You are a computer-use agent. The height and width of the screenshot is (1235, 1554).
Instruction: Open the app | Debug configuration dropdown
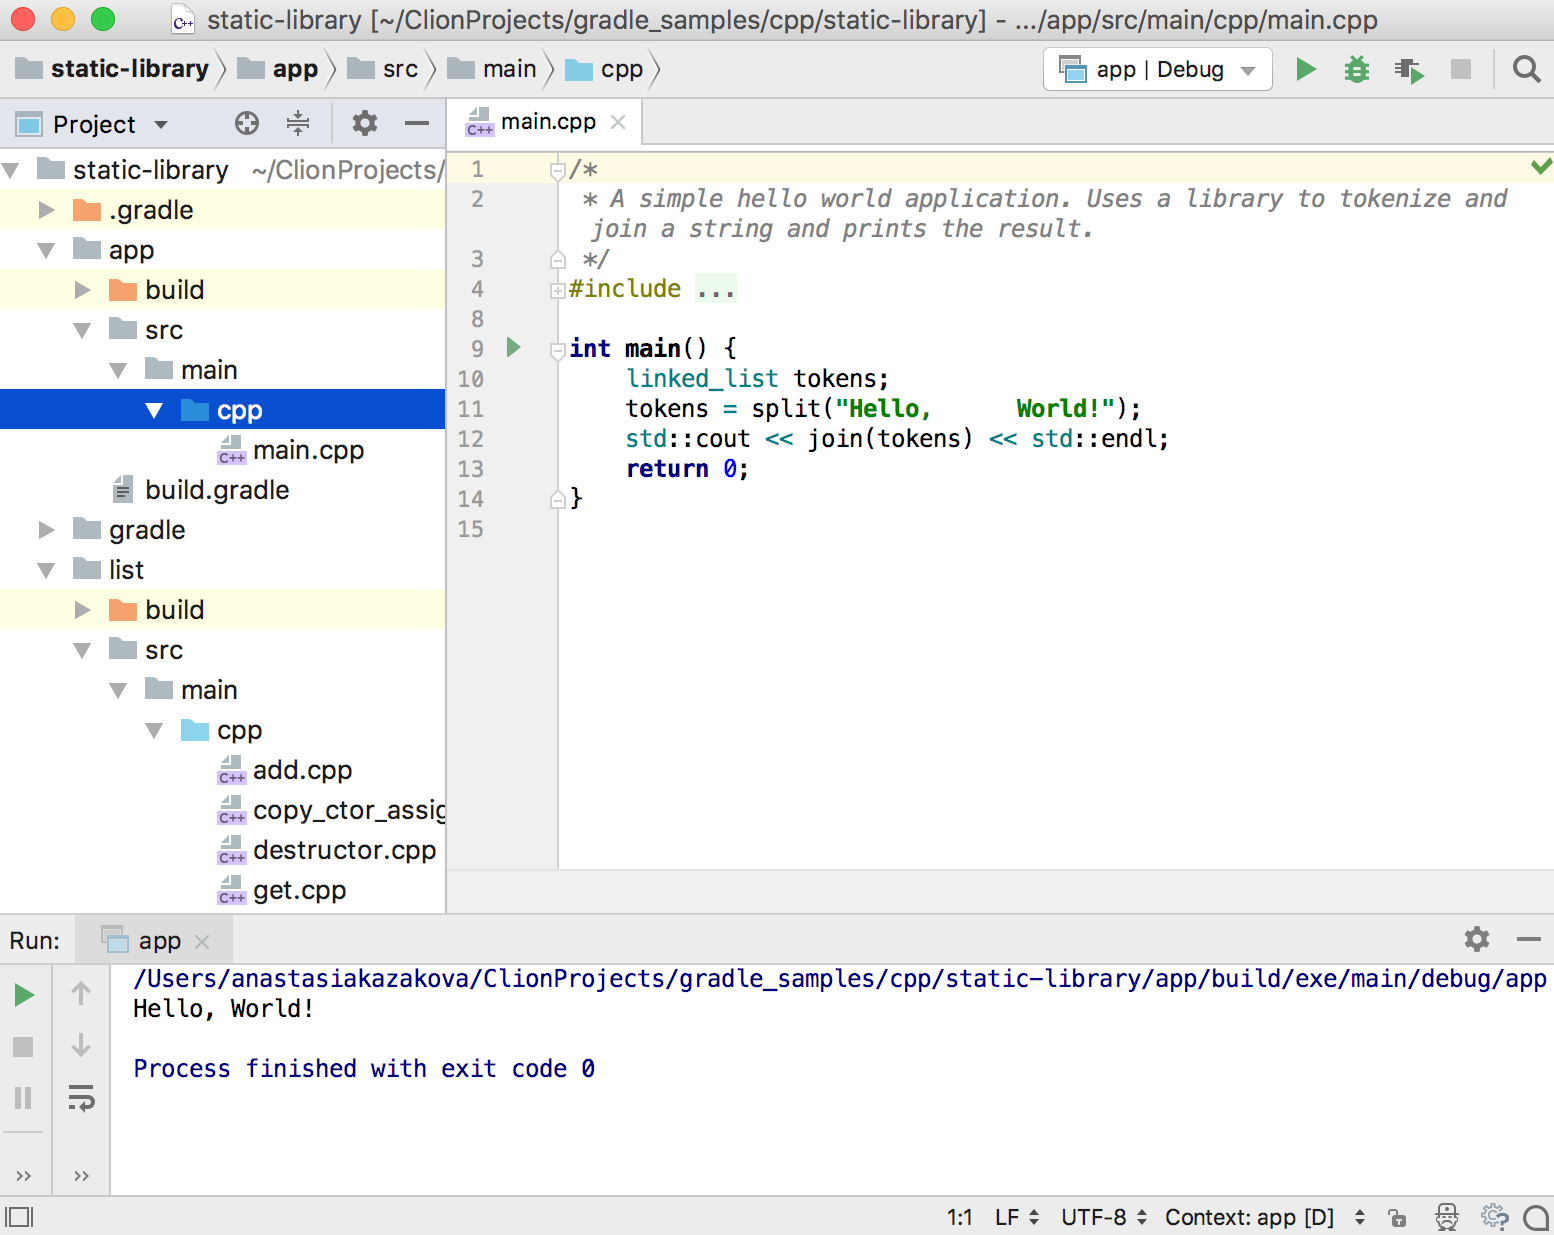(1158, 69)
